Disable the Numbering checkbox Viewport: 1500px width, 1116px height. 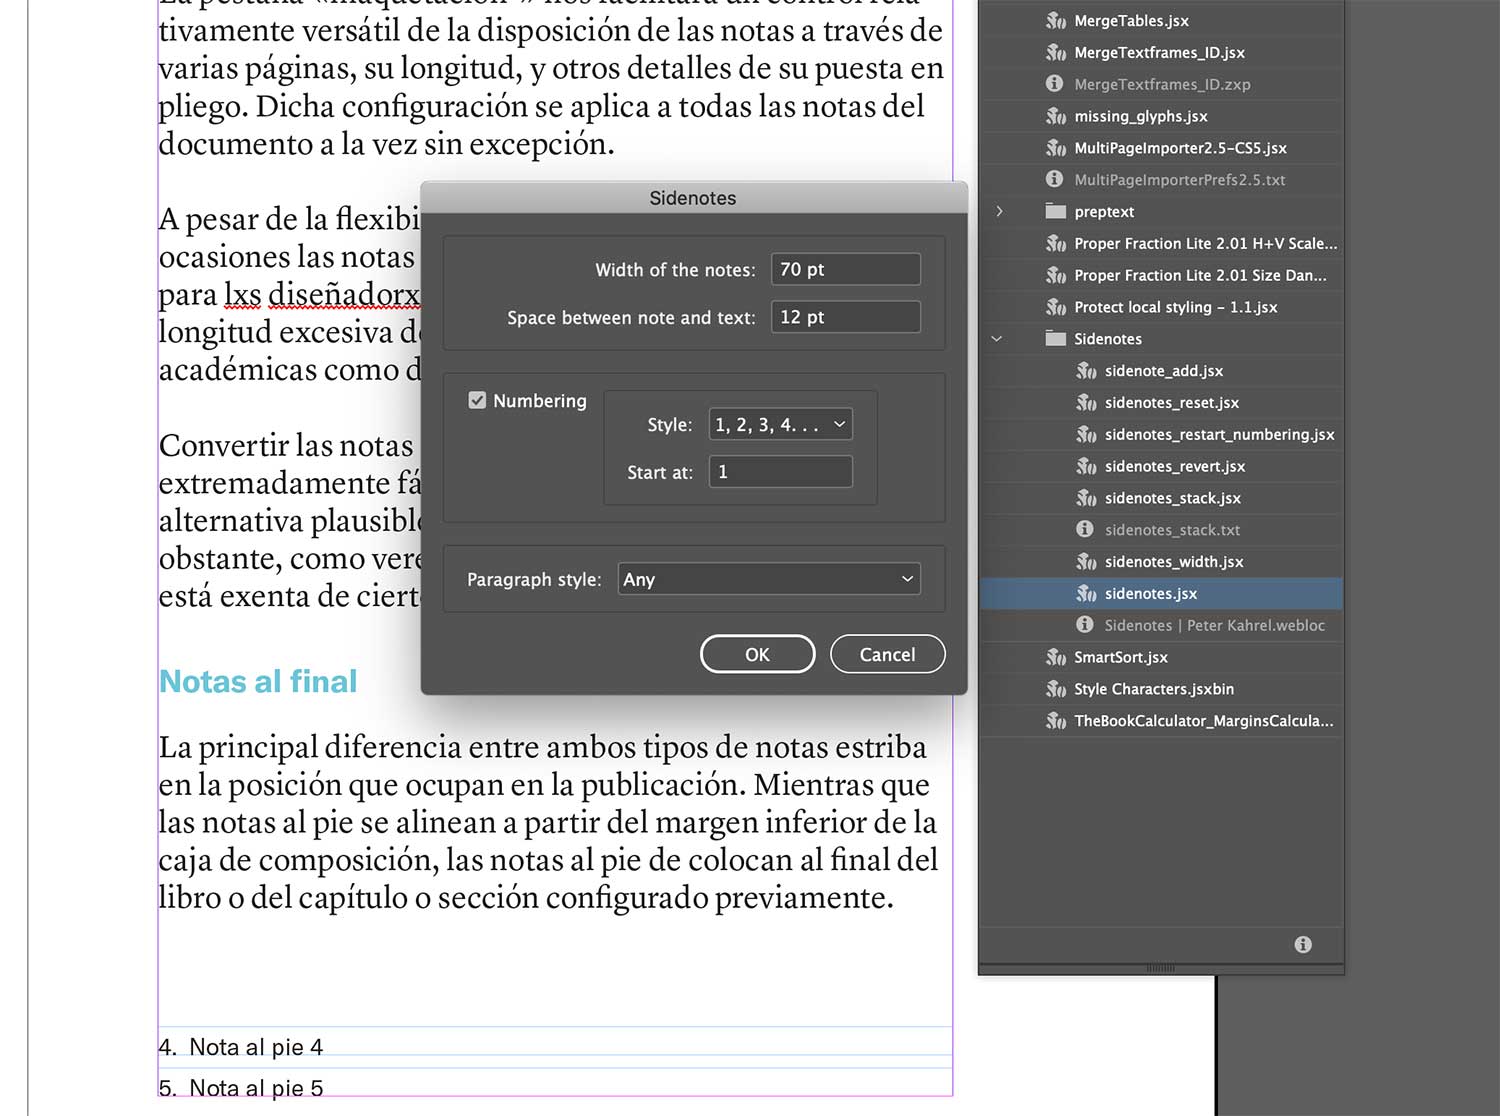click(x=477, y=400)
